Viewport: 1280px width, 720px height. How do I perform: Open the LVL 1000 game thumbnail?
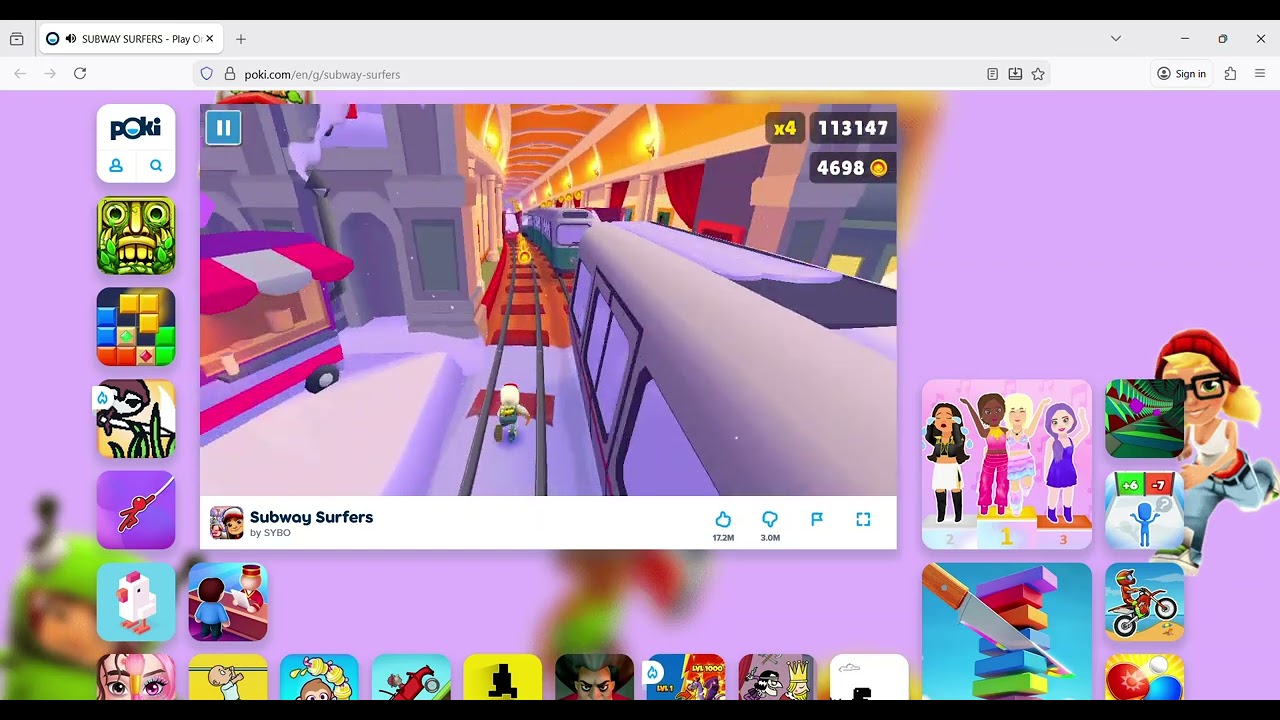[686, 678]
